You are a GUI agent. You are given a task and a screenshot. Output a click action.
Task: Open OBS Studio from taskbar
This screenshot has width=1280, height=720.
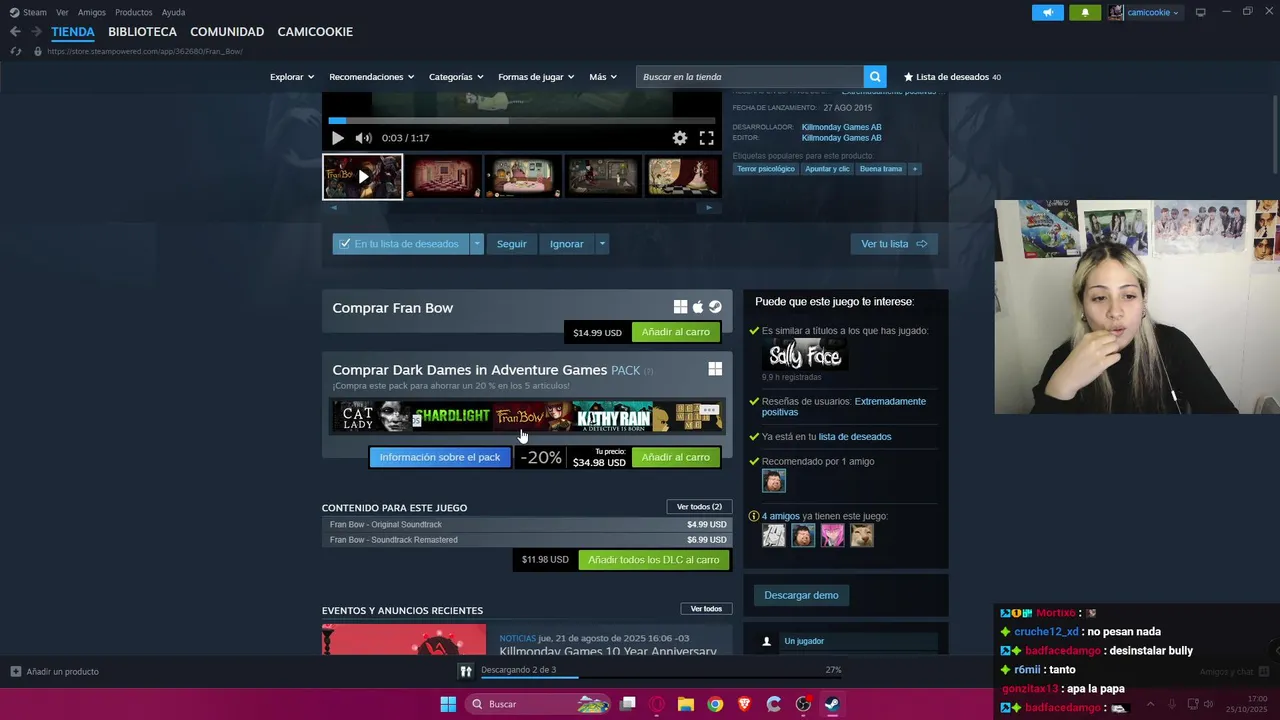click(803, 704)
